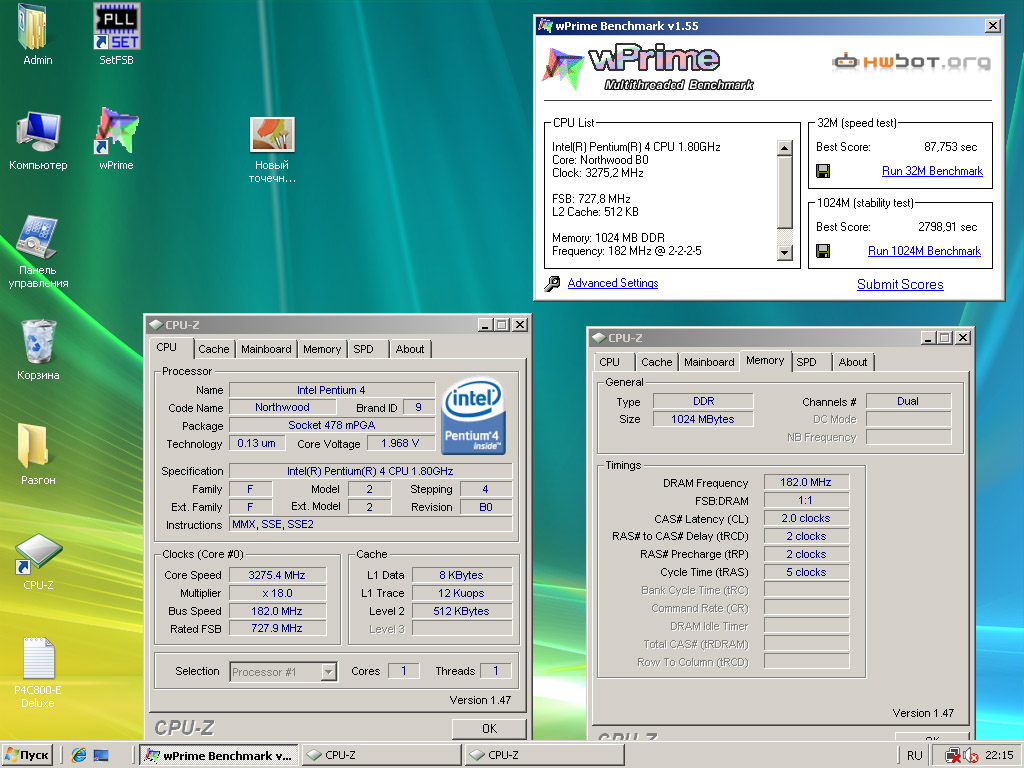
Task: Select second CPU-Z taskbar button
Action: [x=545, y=756]
